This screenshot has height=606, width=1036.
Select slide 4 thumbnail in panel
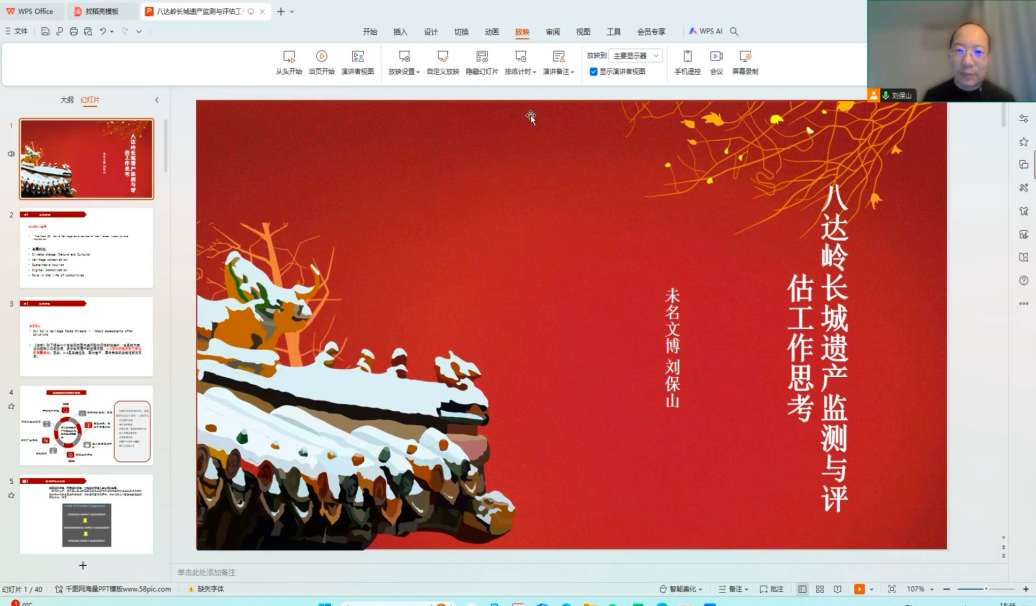coord(86,425)
